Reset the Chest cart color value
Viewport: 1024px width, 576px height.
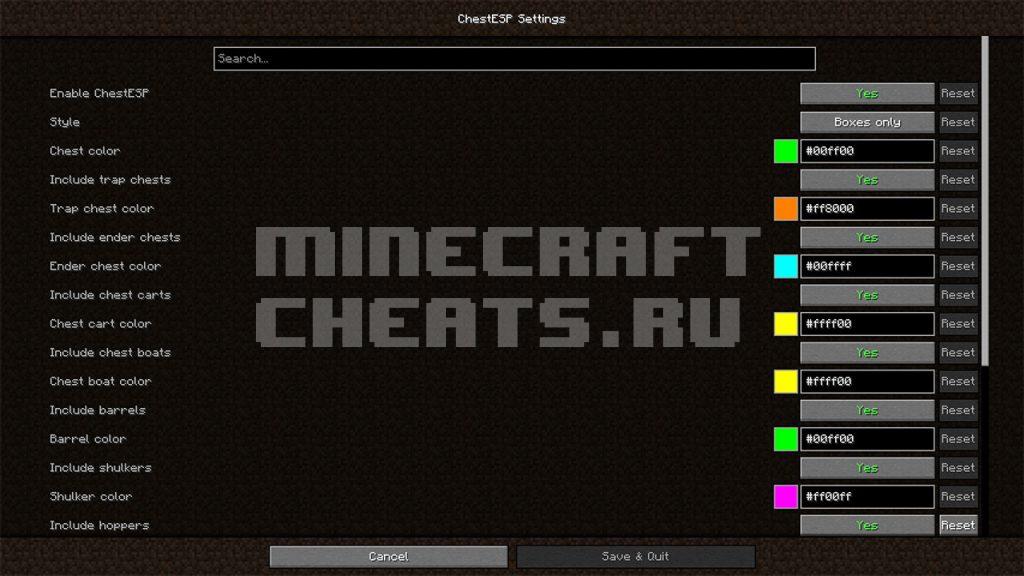958,324
